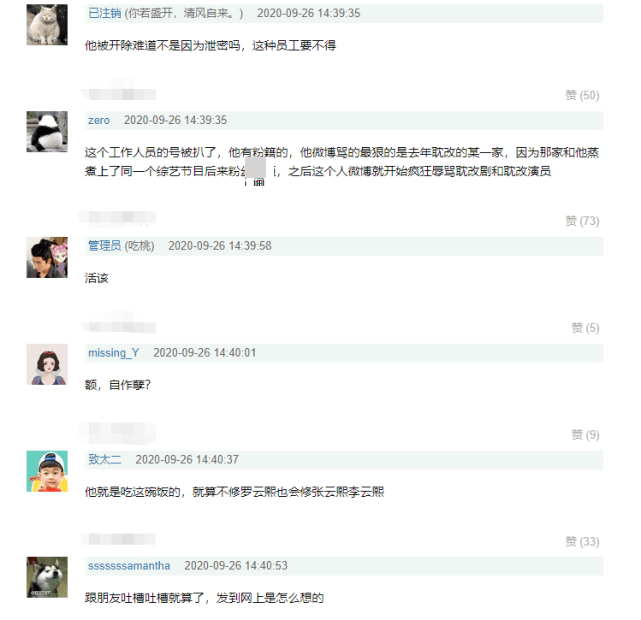
Task: Open the husky dog avatar
Action: [46, 577]
